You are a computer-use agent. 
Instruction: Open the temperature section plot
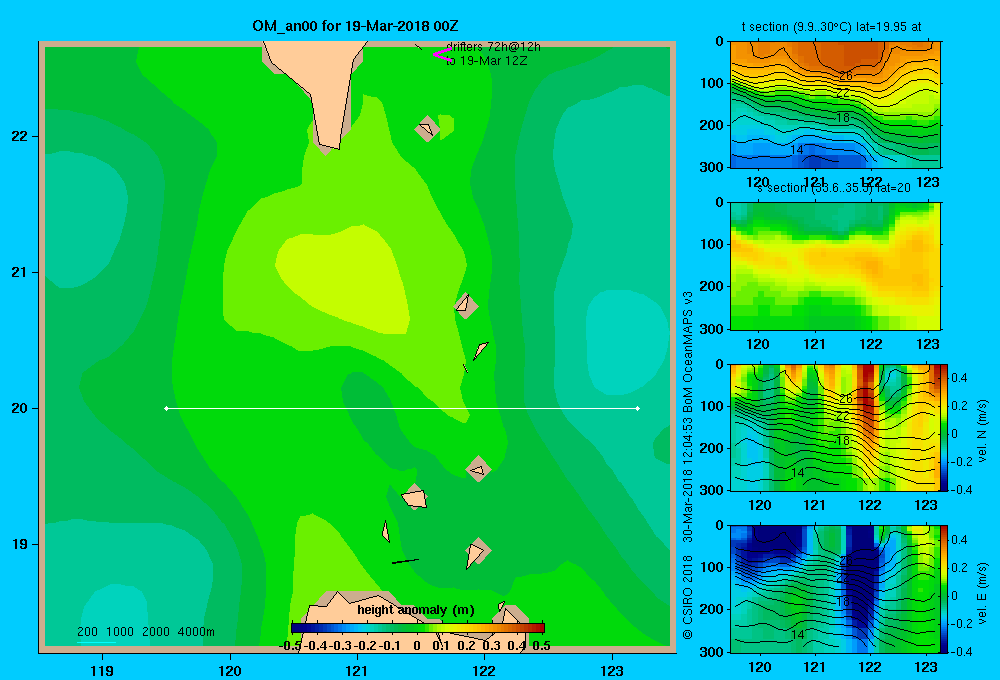(x=835, y=105)
